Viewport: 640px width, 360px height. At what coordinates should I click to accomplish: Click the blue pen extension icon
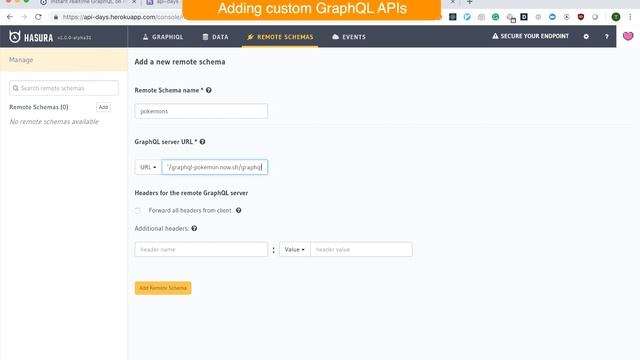point(467,17)
